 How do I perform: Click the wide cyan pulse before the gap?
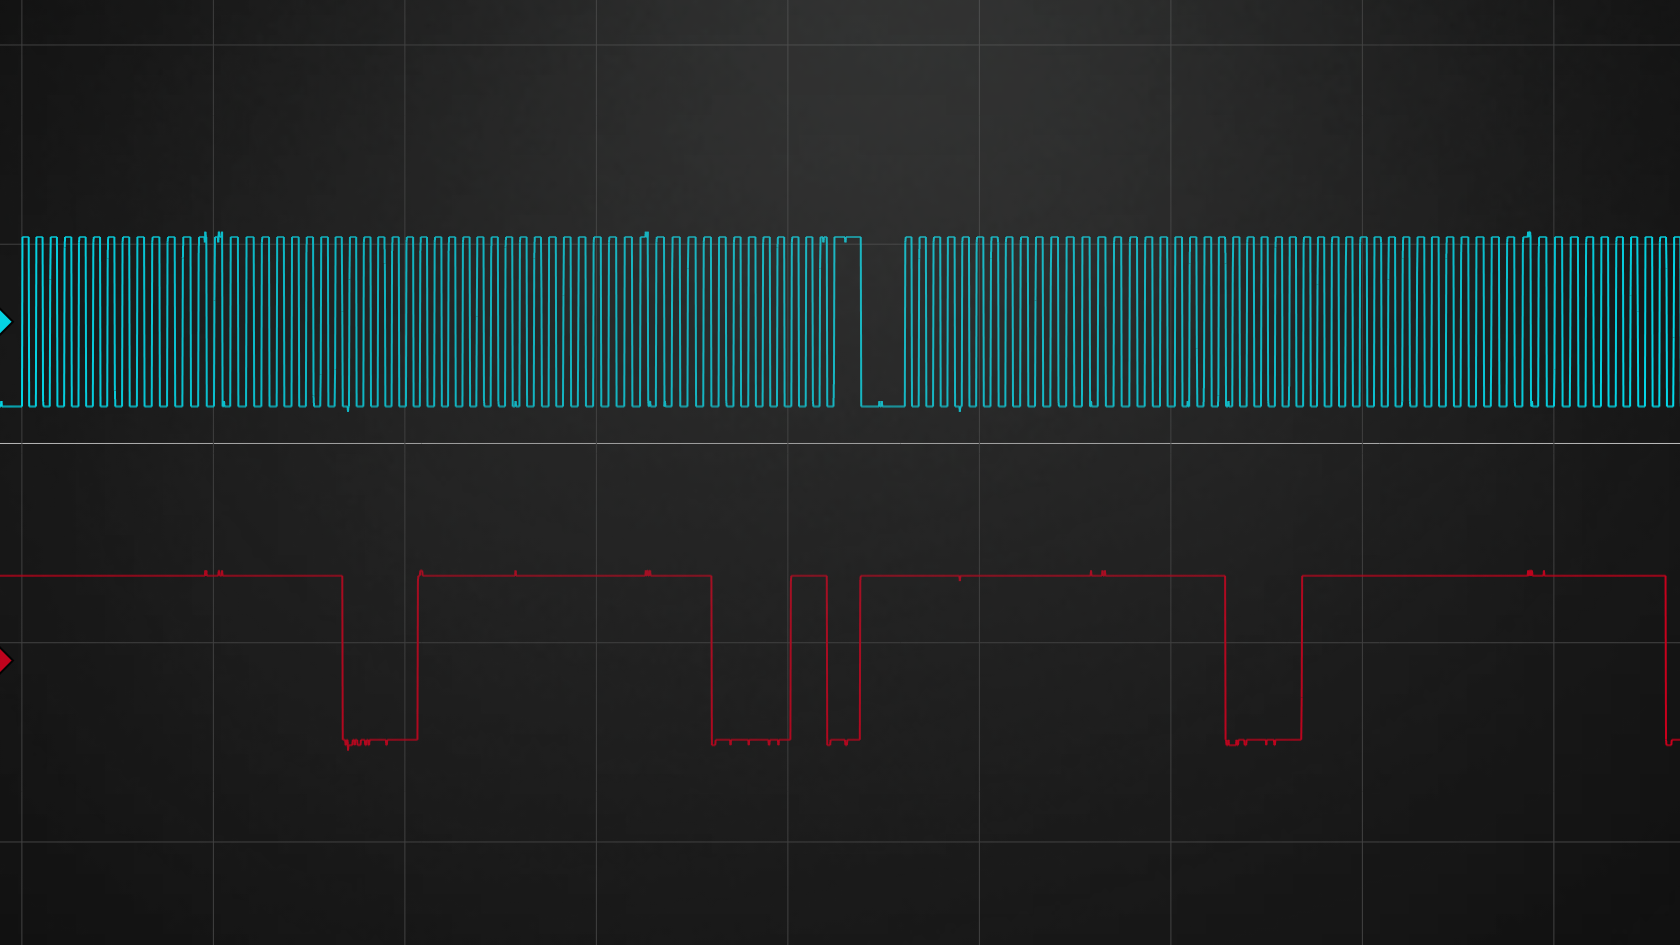click(847, 238)
